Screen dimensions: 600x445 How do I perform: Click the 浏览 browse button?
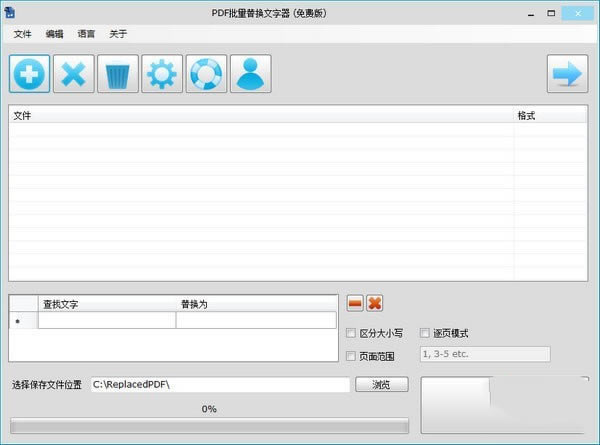pos(382,384)
